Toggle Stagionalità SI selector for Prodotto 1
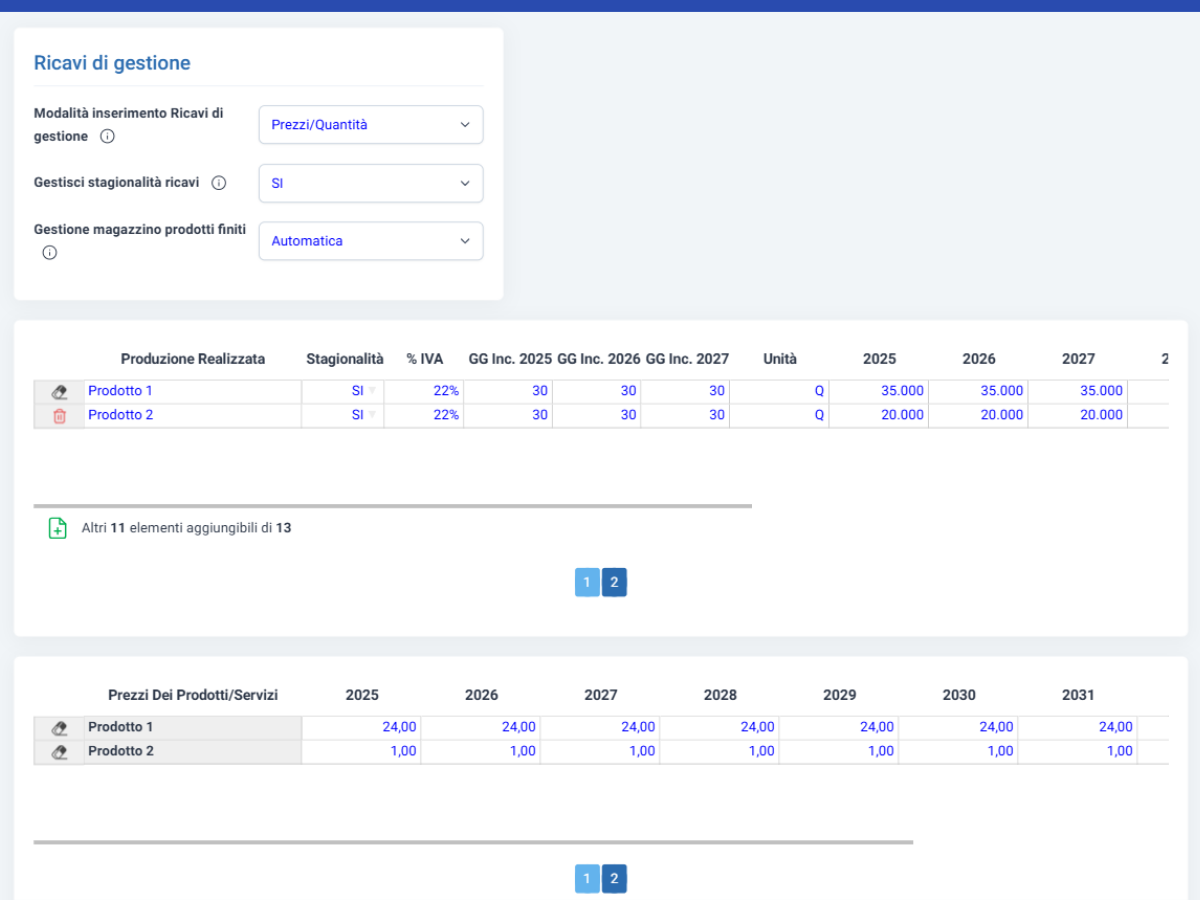This screenshot has width=1200, height=900. (x=343, y=391)
